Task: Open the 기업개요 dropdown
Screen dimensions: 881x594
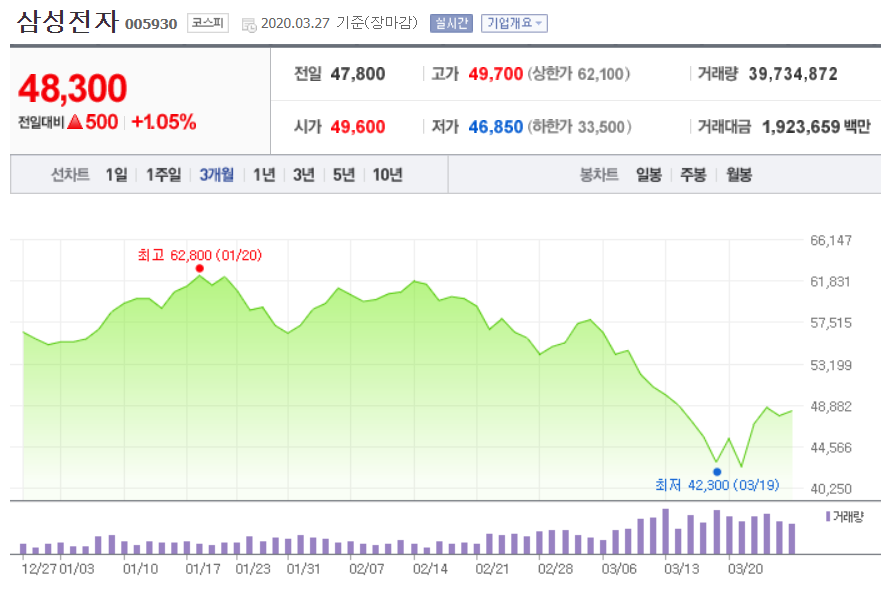Action: 514,23
